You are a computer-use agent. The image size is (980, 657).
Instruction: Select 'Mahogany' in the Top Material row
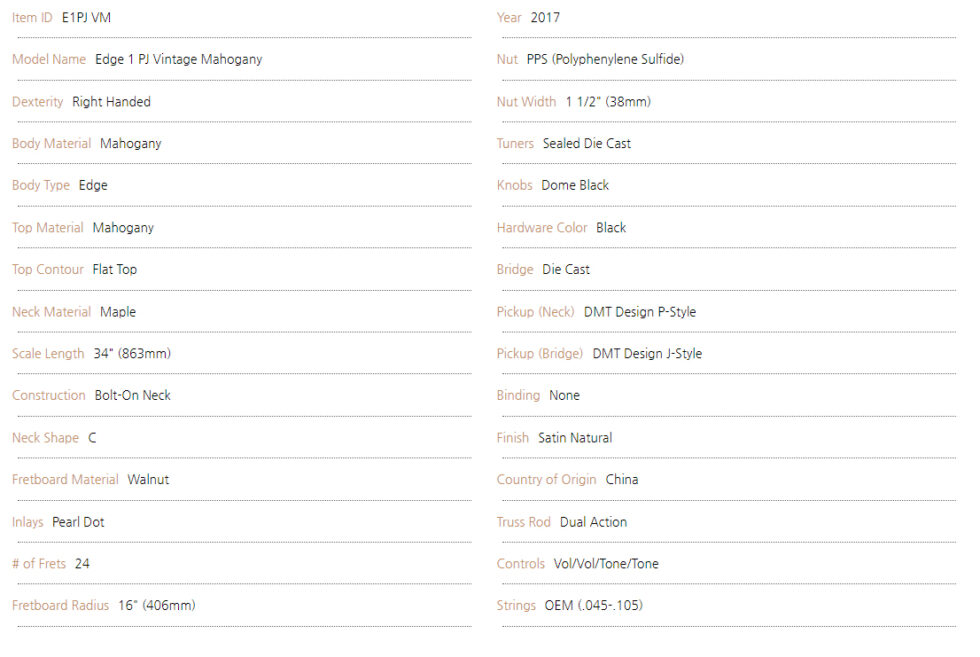pyautogui.click(x=123, y=228)
